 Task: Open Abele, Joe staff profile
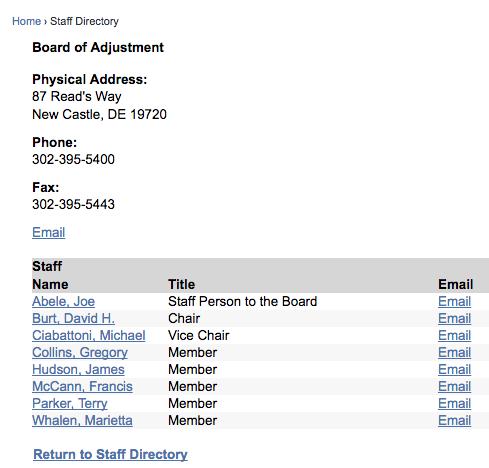64,301
